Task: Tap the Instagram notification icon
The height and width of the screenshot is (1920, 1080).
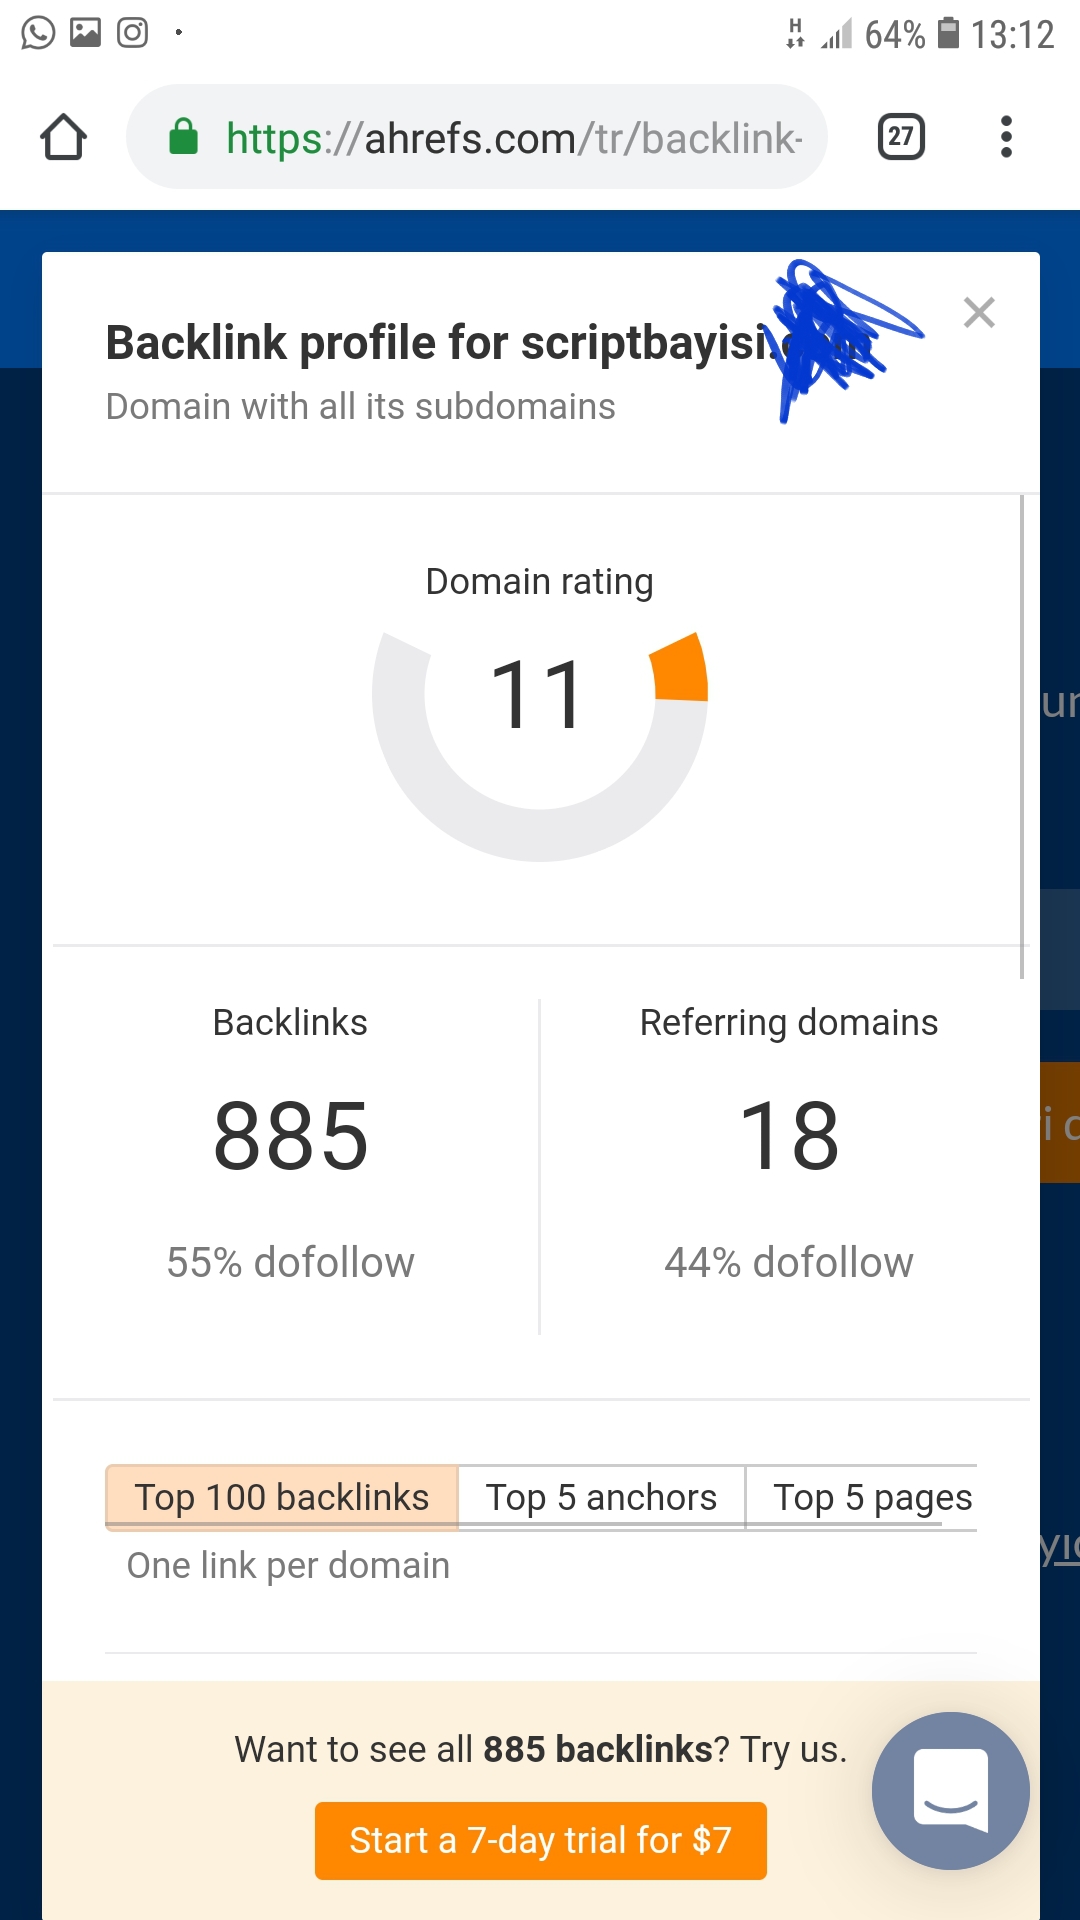Action: pyautogui.click(x=133, y=33)
